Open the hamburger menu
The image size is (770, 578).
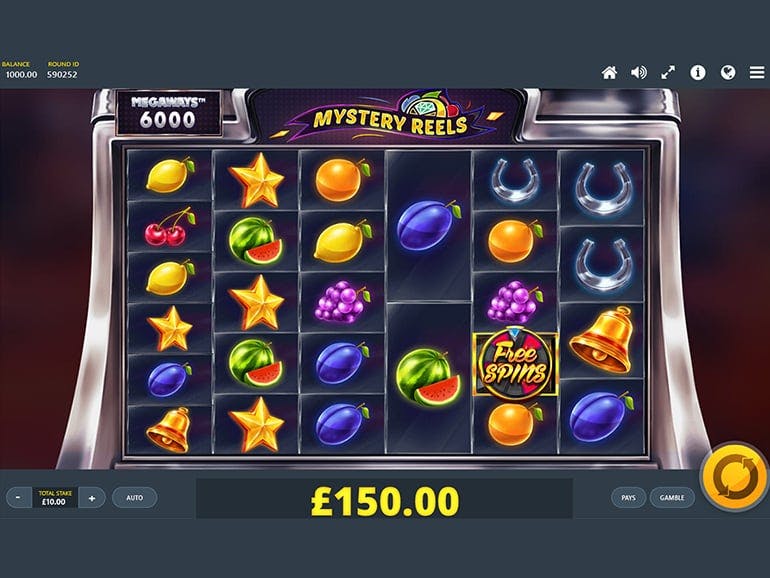(757, 73)
